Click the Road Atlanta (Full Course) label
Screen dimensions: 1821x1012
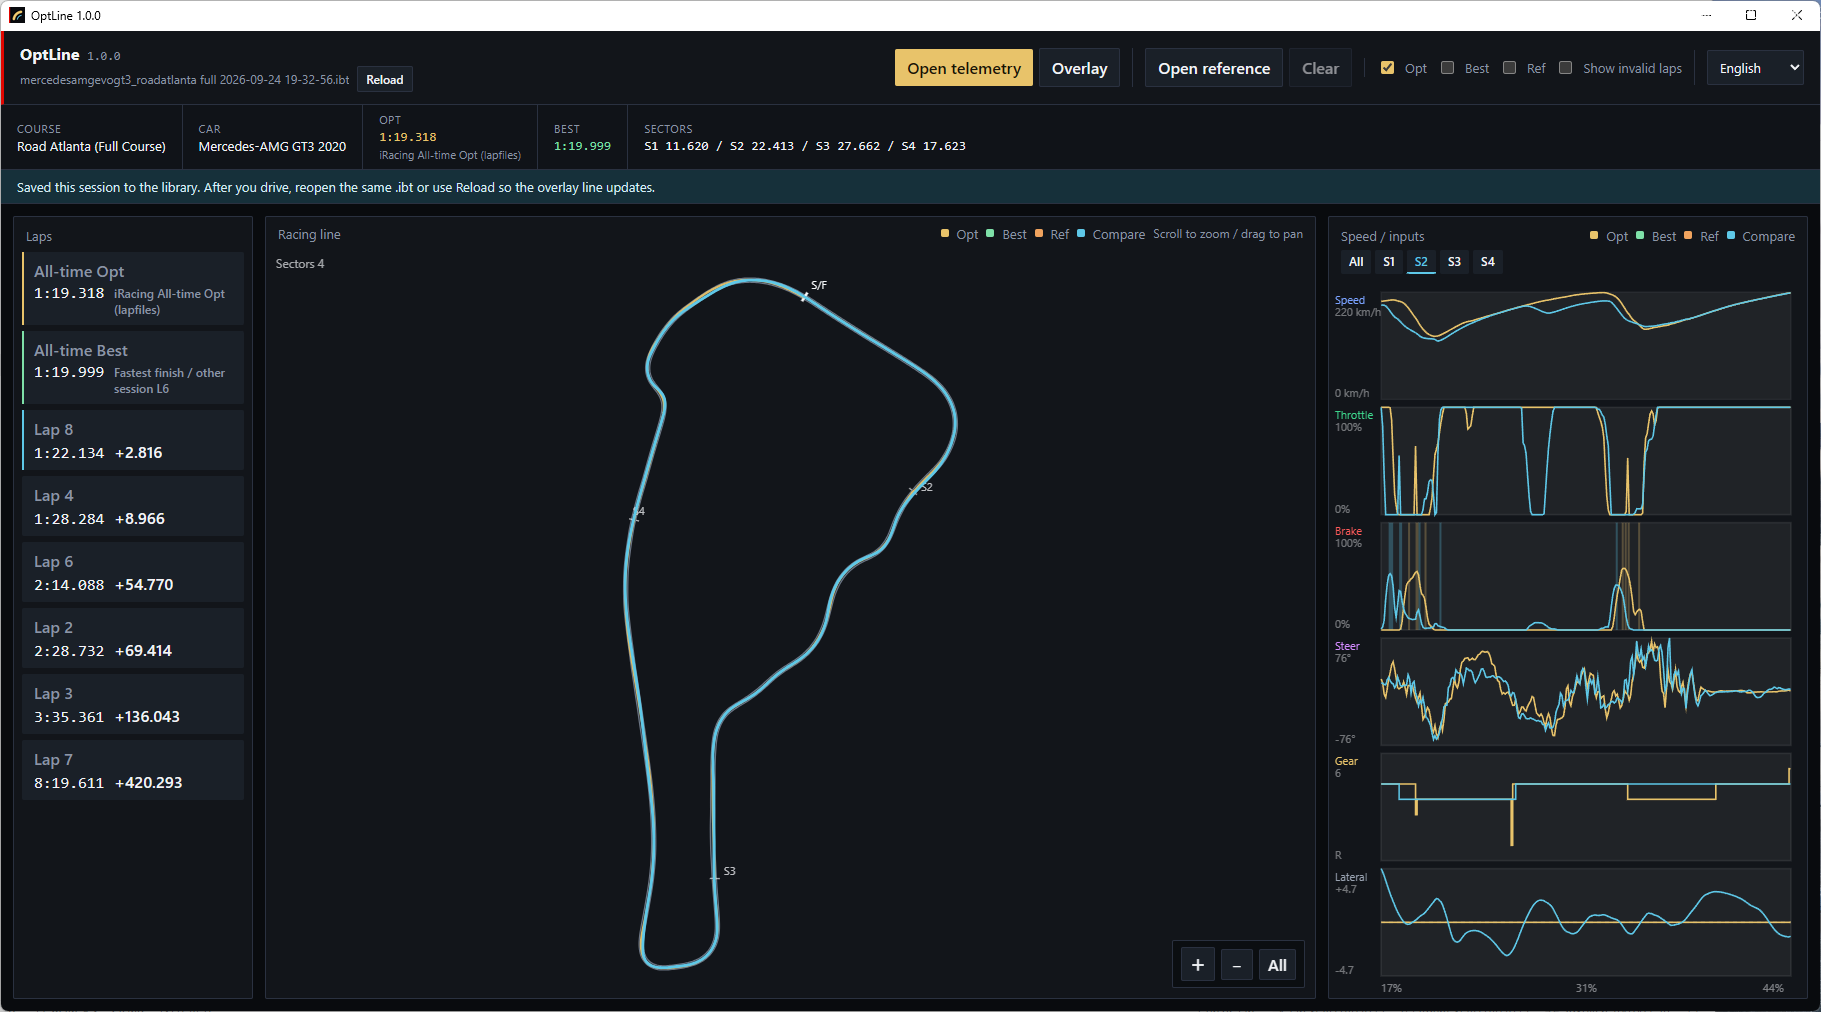pyautogui.click(x=91, y=146)
